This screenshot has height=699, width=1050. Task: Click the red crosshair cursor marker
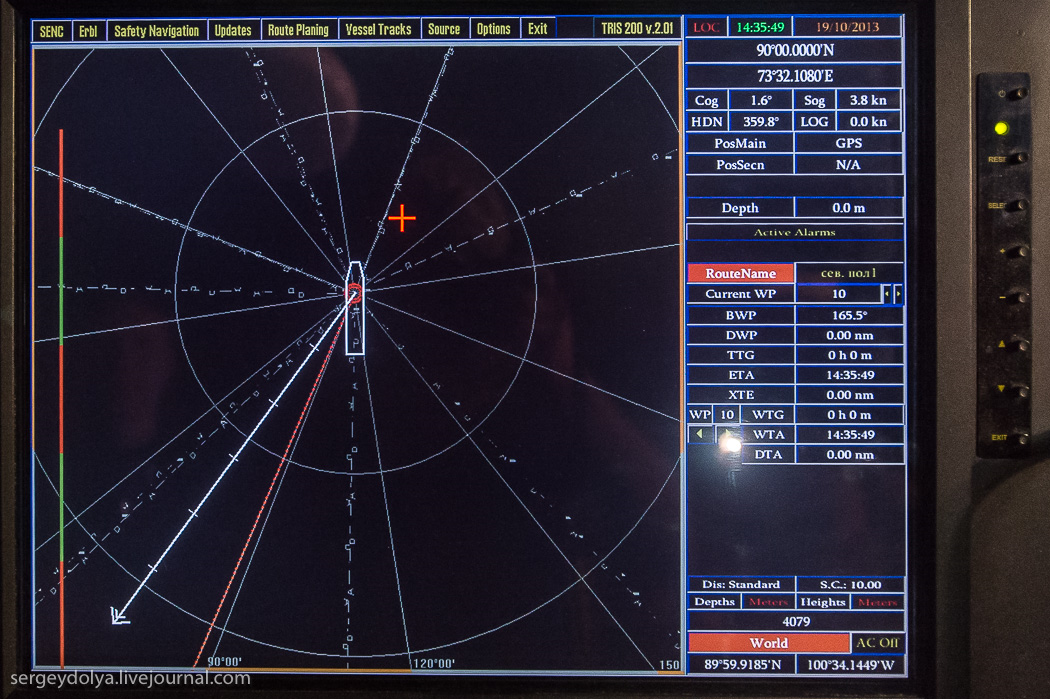click(402, 218)
